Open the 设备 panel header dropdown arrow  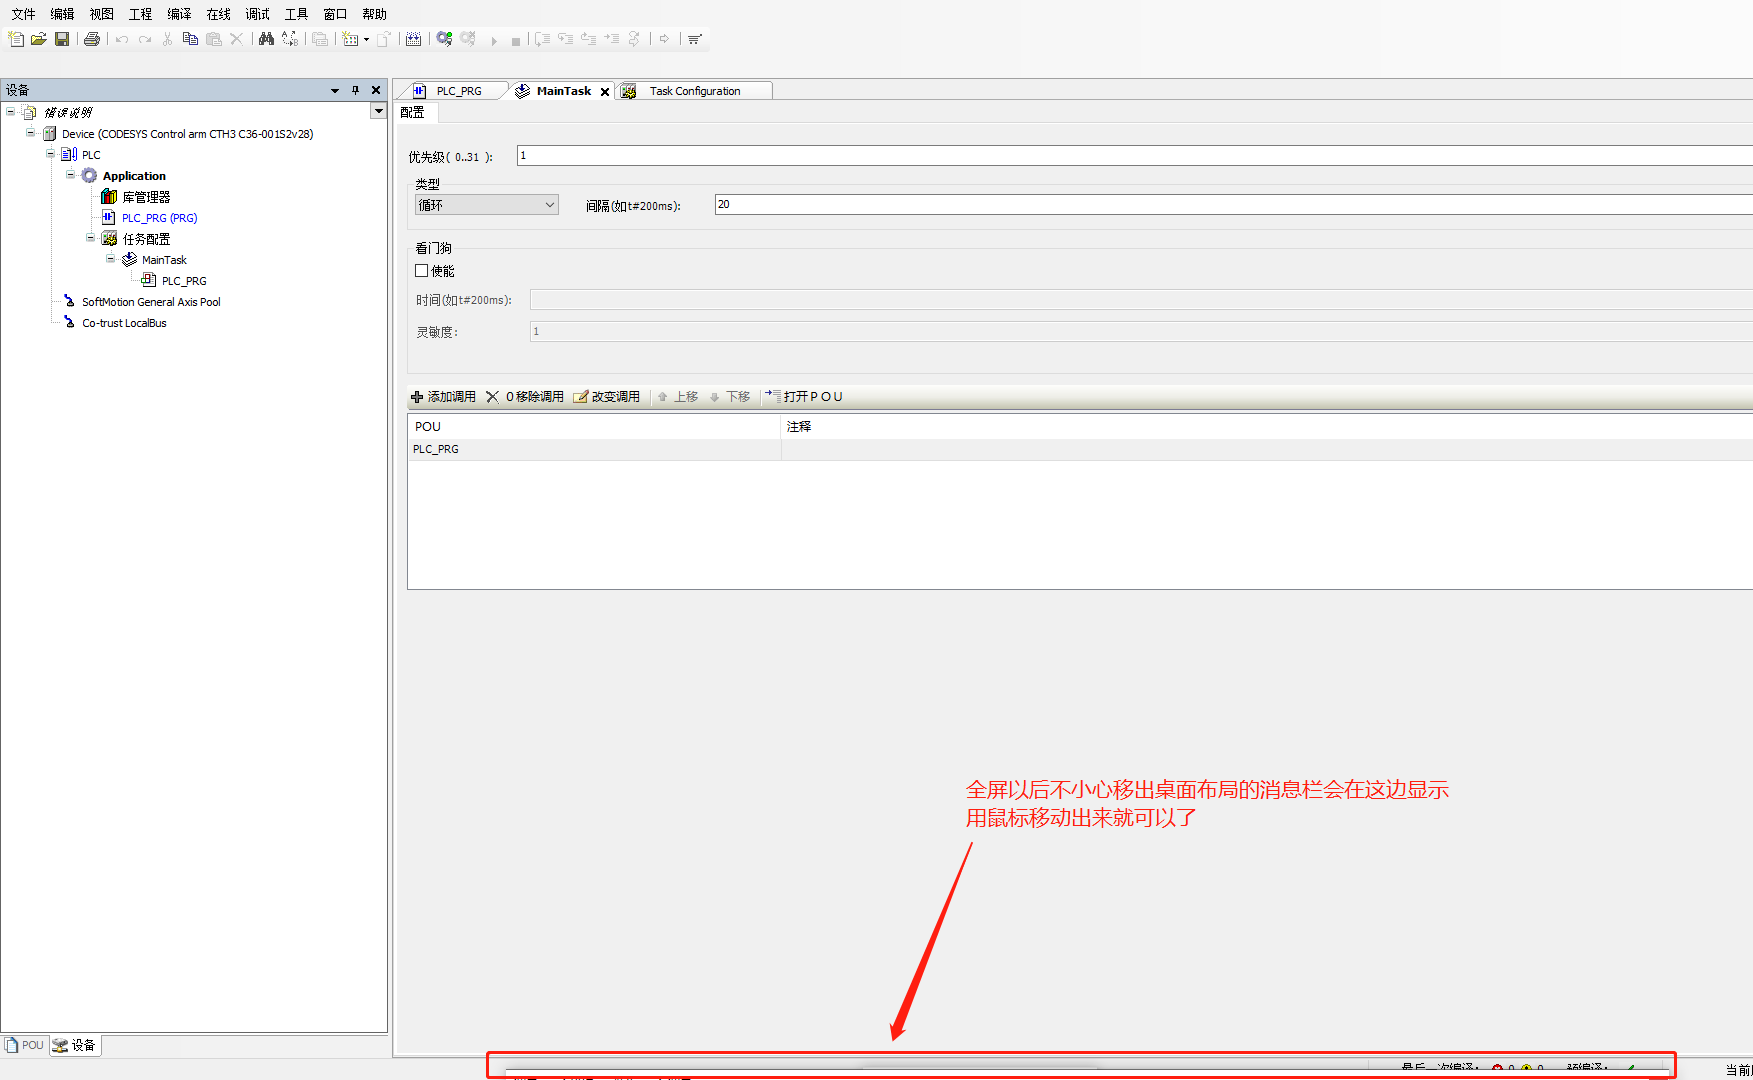(335, 91)
